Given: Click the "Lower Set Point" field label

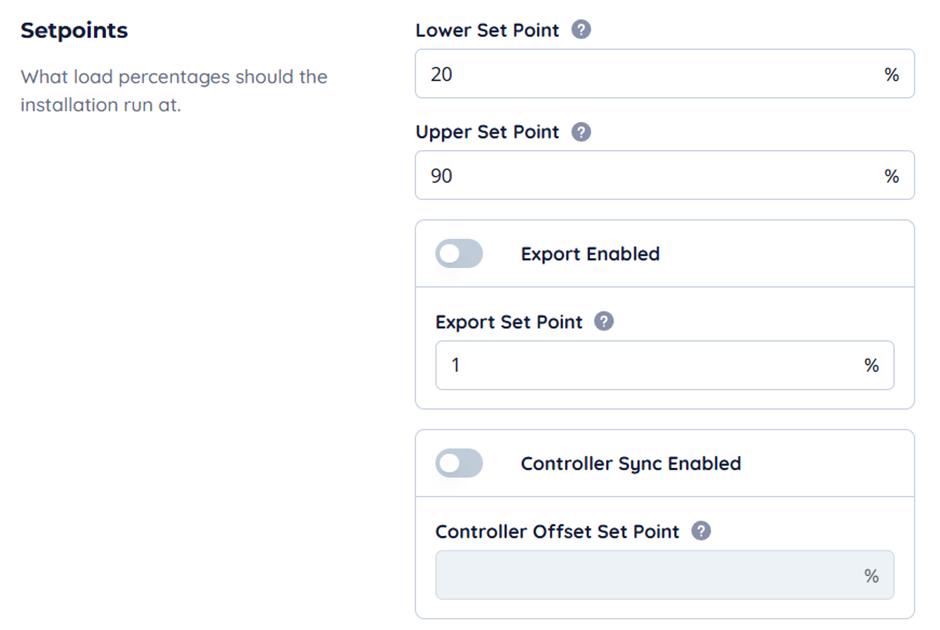Looking at the screenshot, I should pos(487,30).
